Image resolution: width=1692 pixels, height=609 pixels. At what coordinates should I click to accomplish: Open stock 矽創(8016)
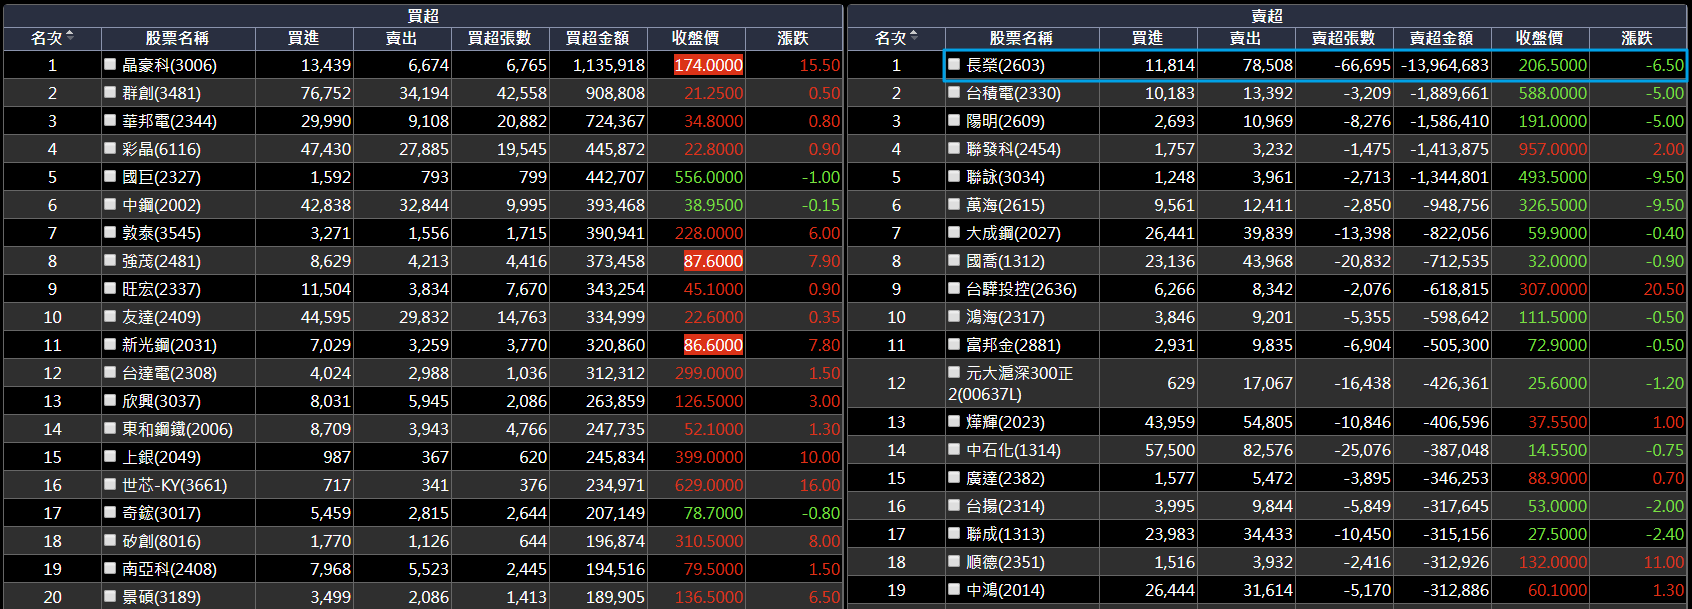click(x=161, y=541)
